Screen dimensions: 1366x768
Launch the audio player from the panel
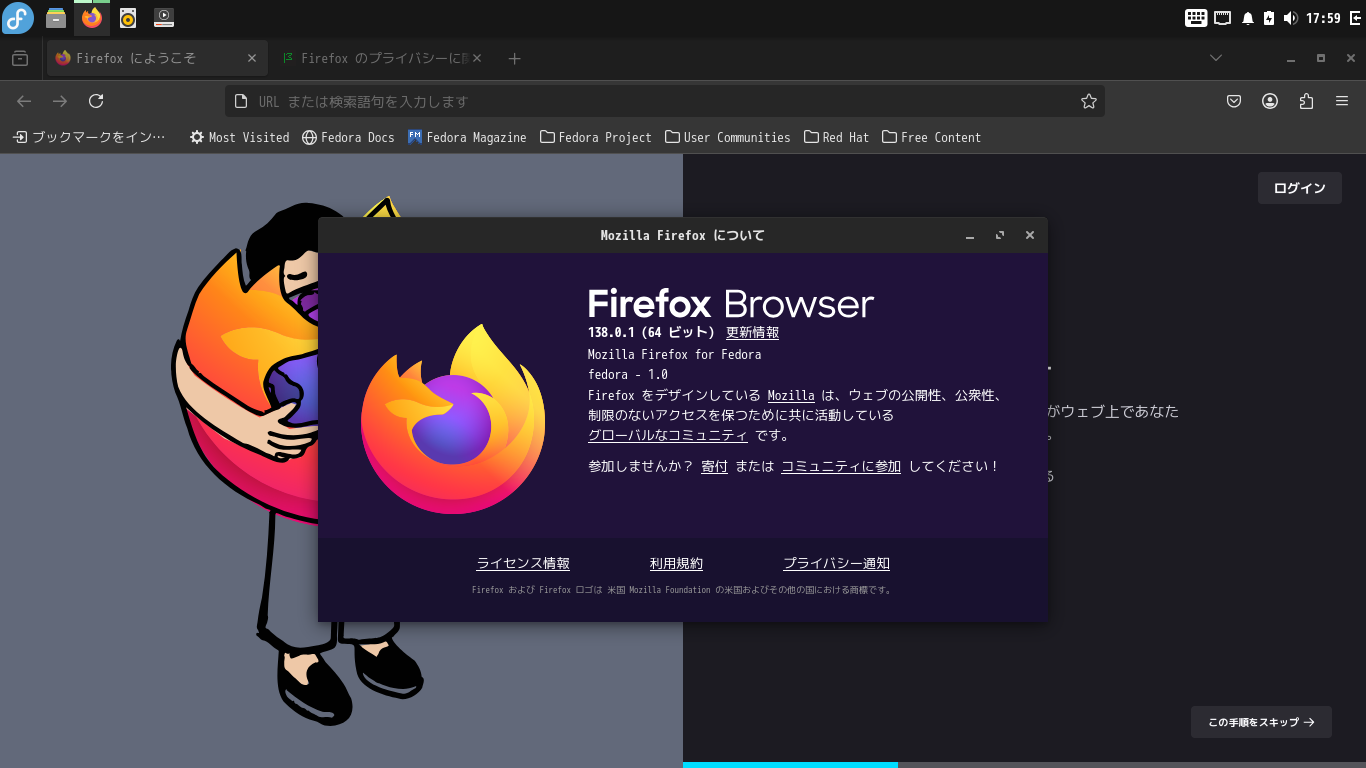point(128,18)
